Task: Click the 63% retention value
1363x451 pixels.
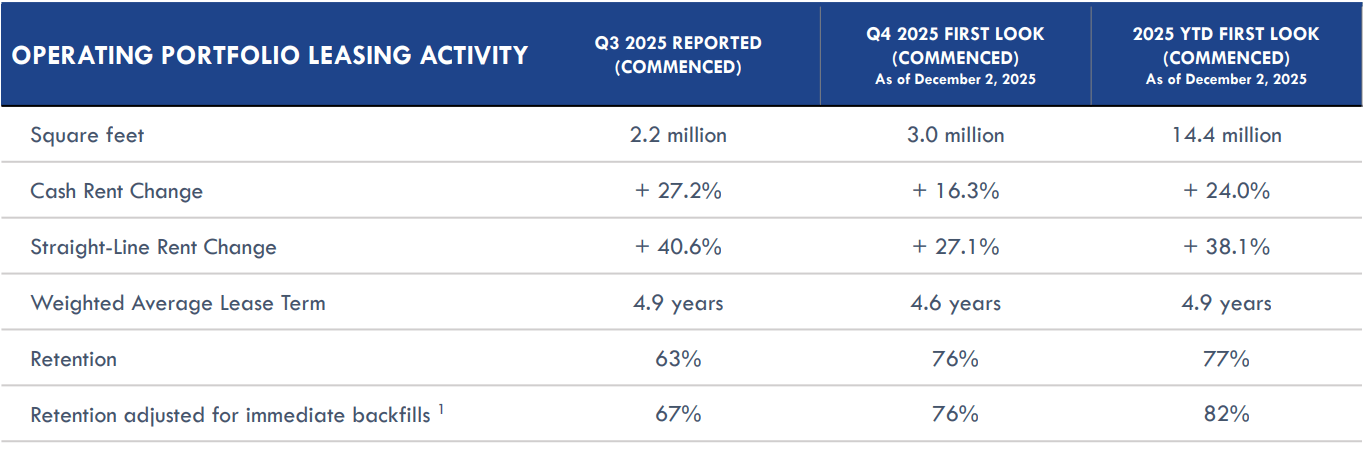Action: (678, 359)
